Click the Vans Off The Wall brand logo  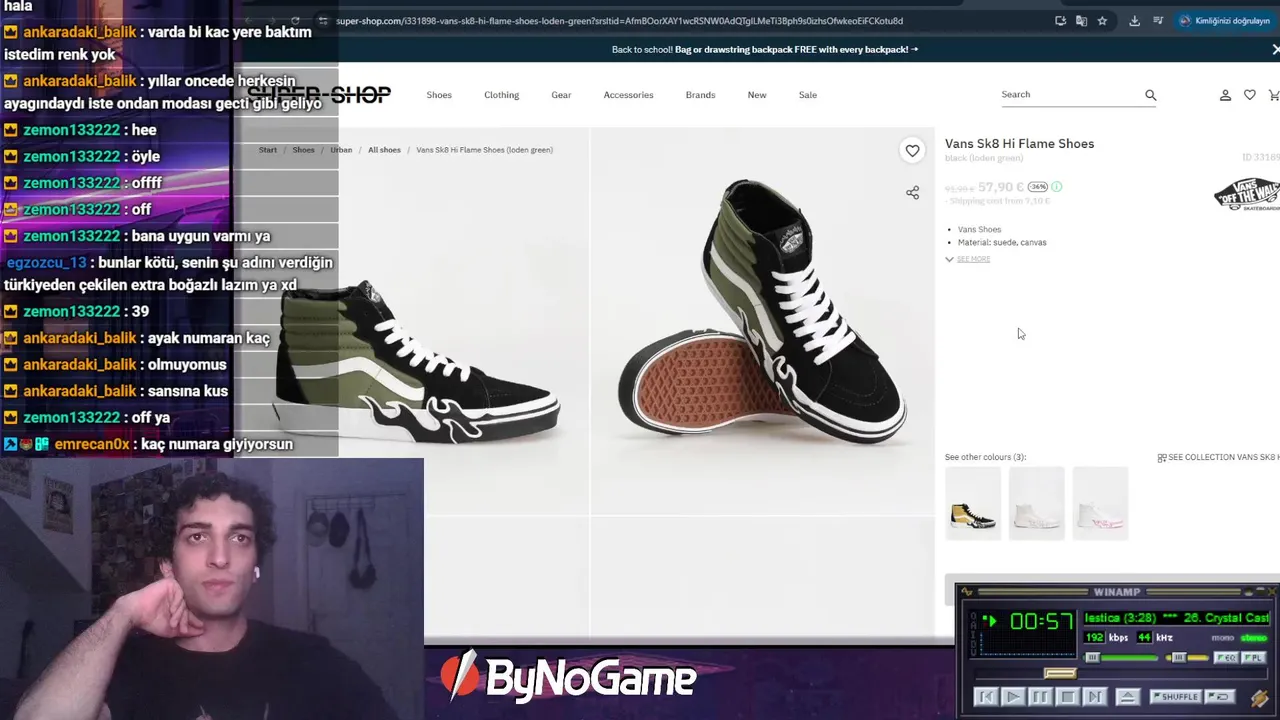pos(1246,193)
